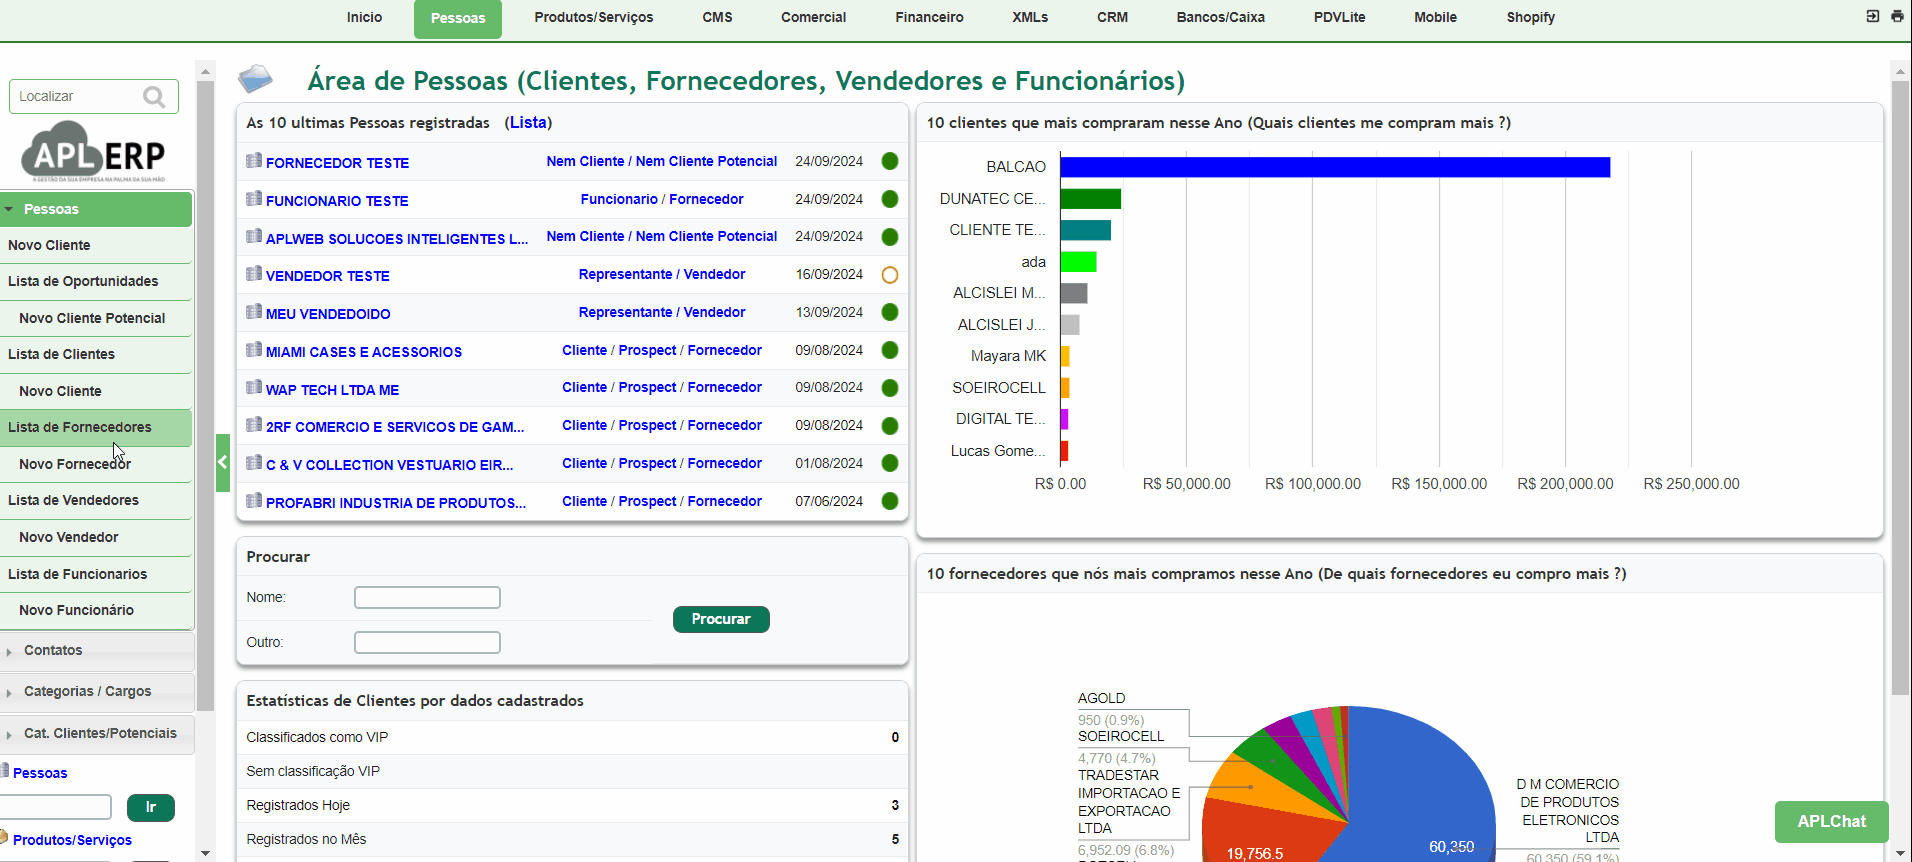Click the record icon beside VENDEDOR TESTE
This screenshot has width=1912, height=862.
(254, 273)
